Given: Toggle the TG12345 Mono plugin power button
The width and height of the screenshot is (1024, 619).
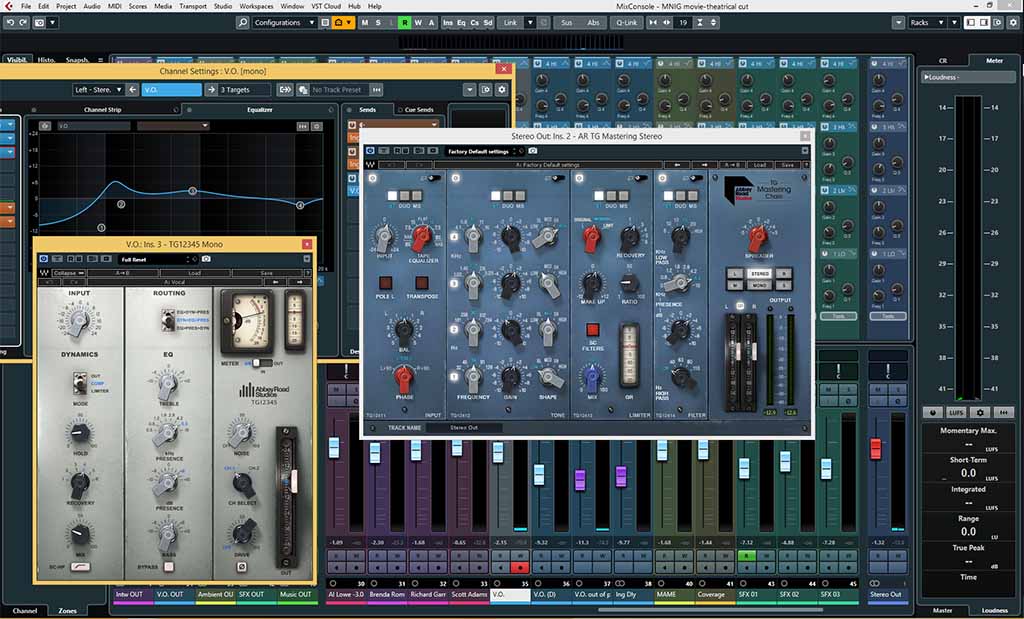Looking at the screenshot, I should coord(44,259).
